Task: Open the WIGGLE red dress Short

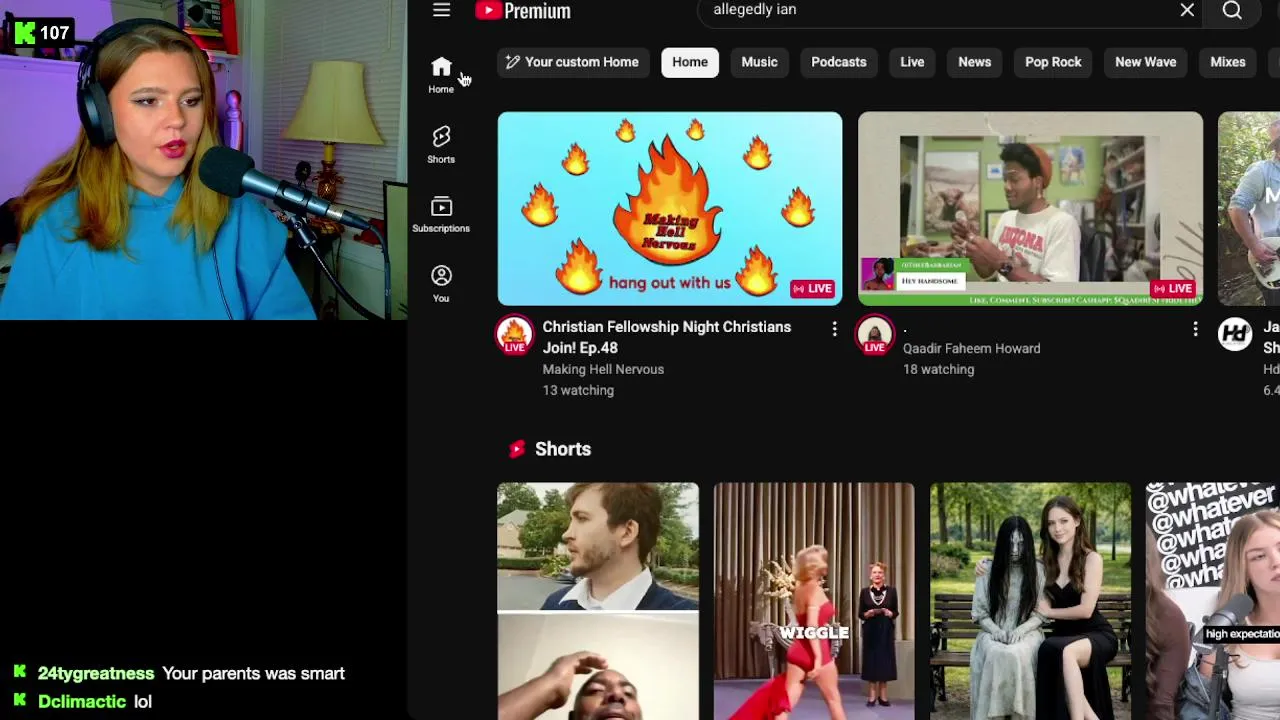Action: [x=814, y=601]
